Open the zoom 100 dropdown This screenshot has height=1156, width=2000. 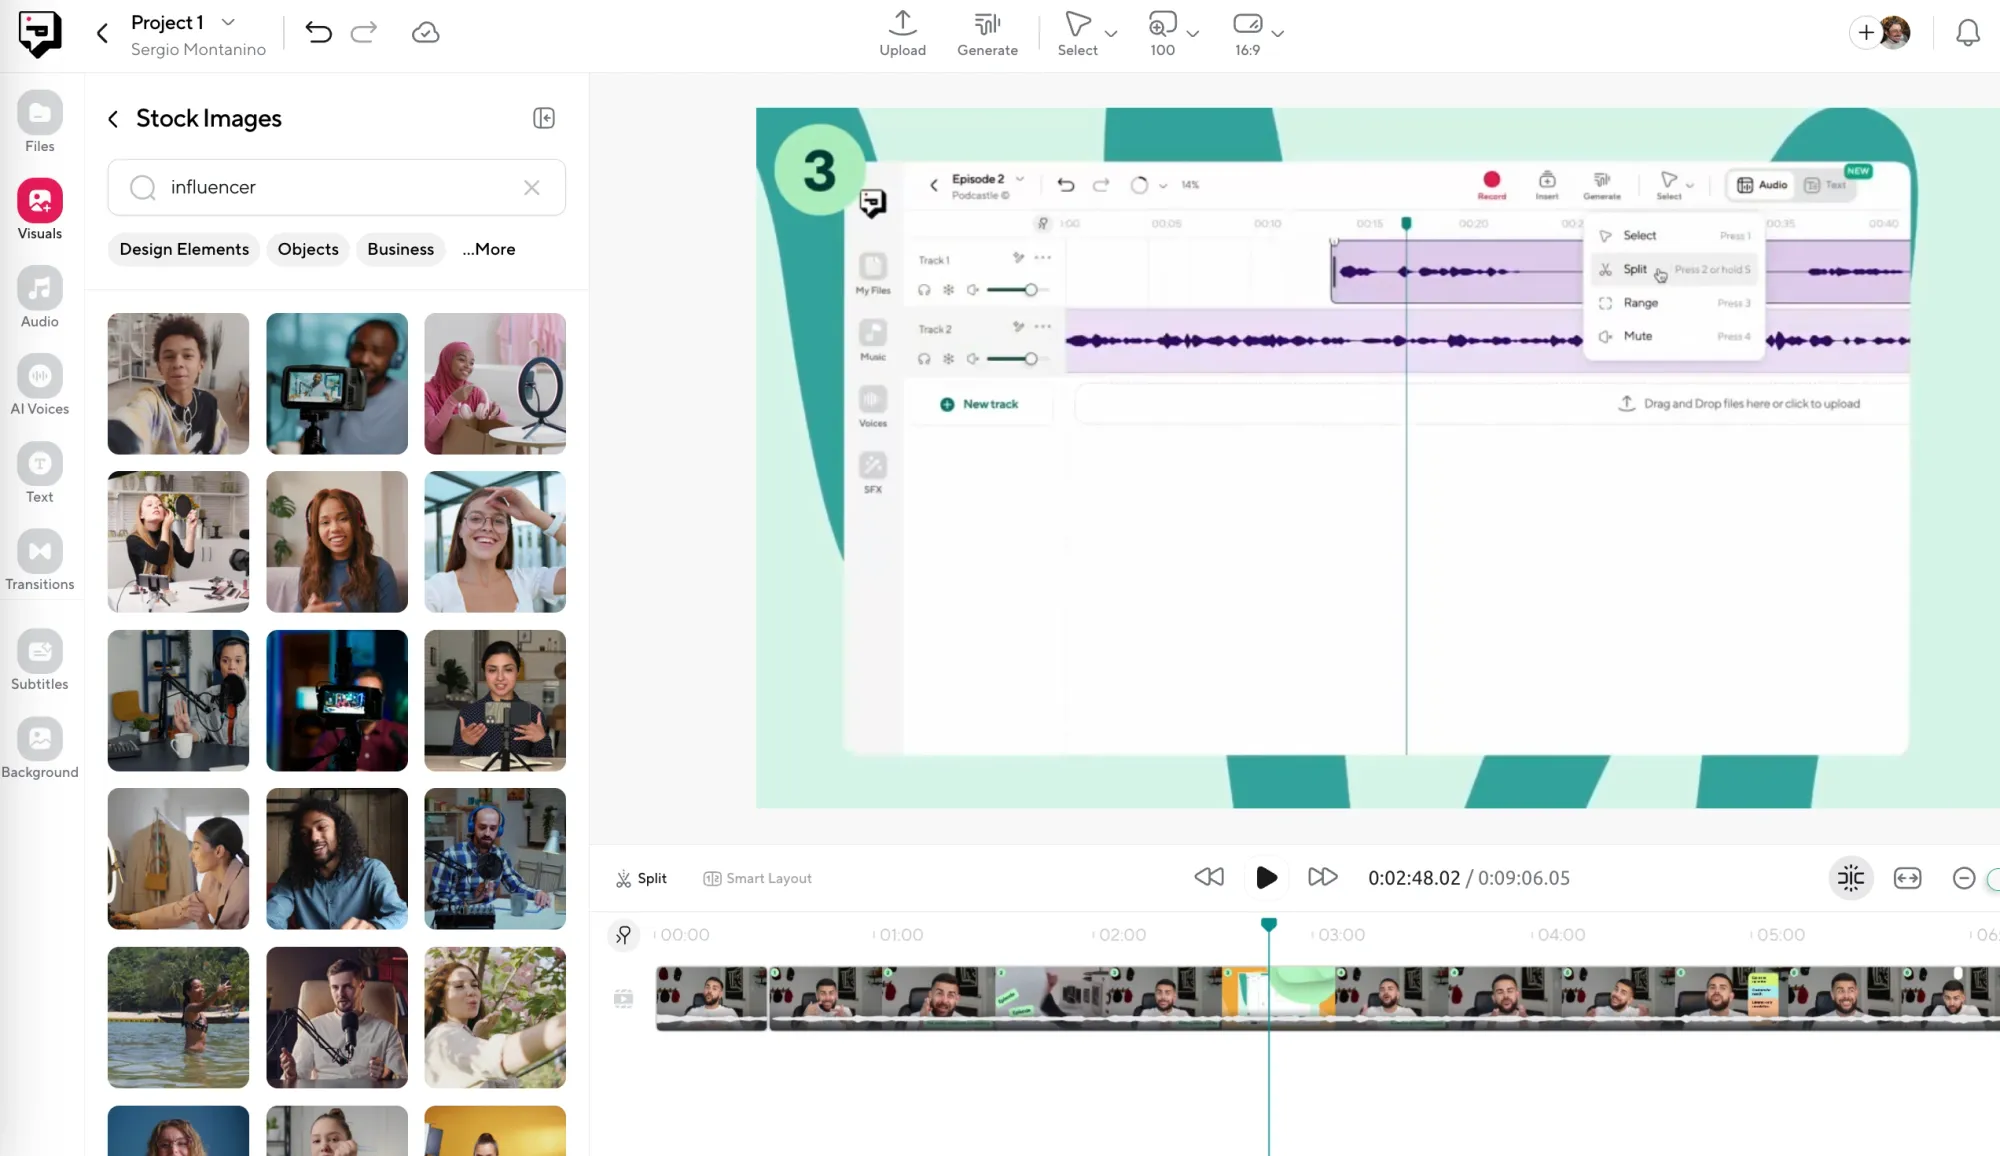pyautogui.click(x=1192, y=33)
